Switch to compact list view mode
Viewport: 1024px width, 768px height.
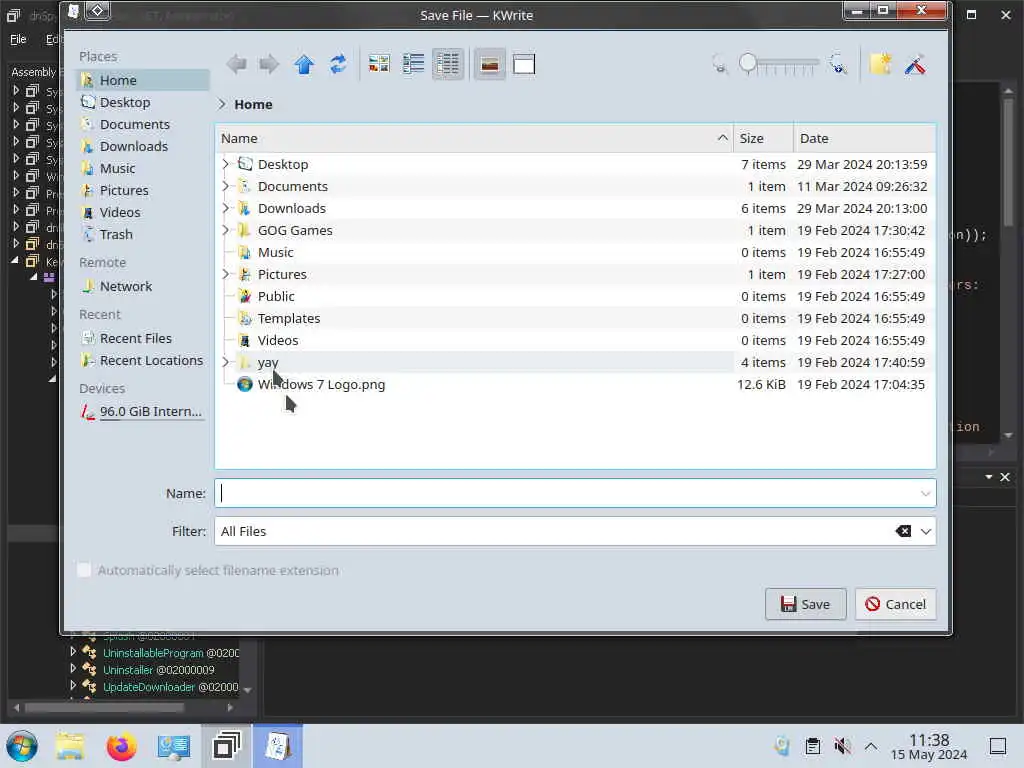413,64
